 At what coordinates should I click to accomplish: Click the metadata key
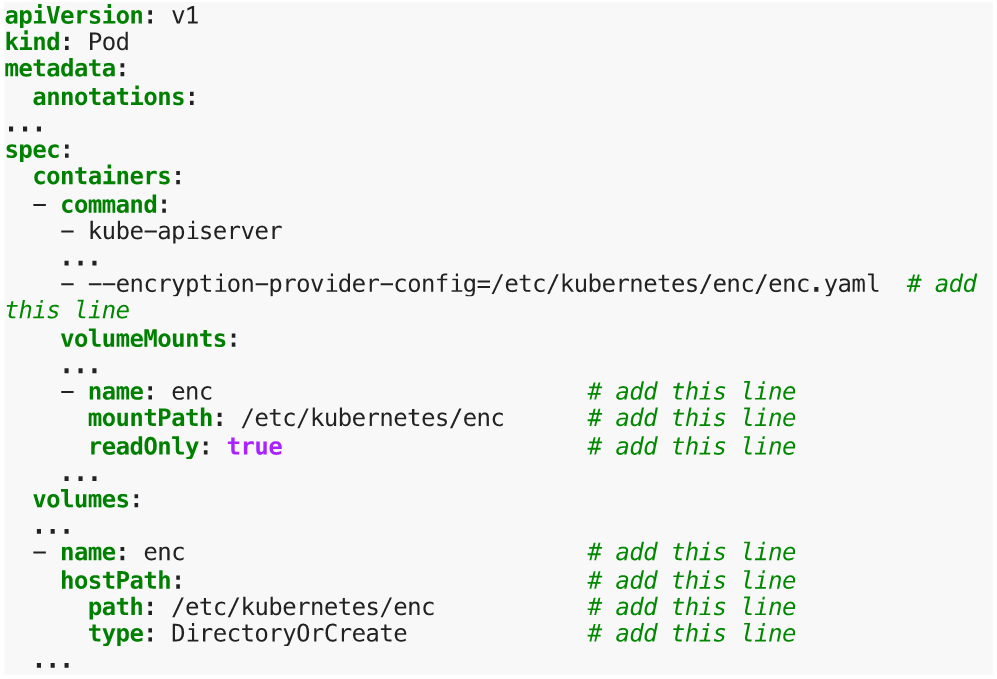61,70
